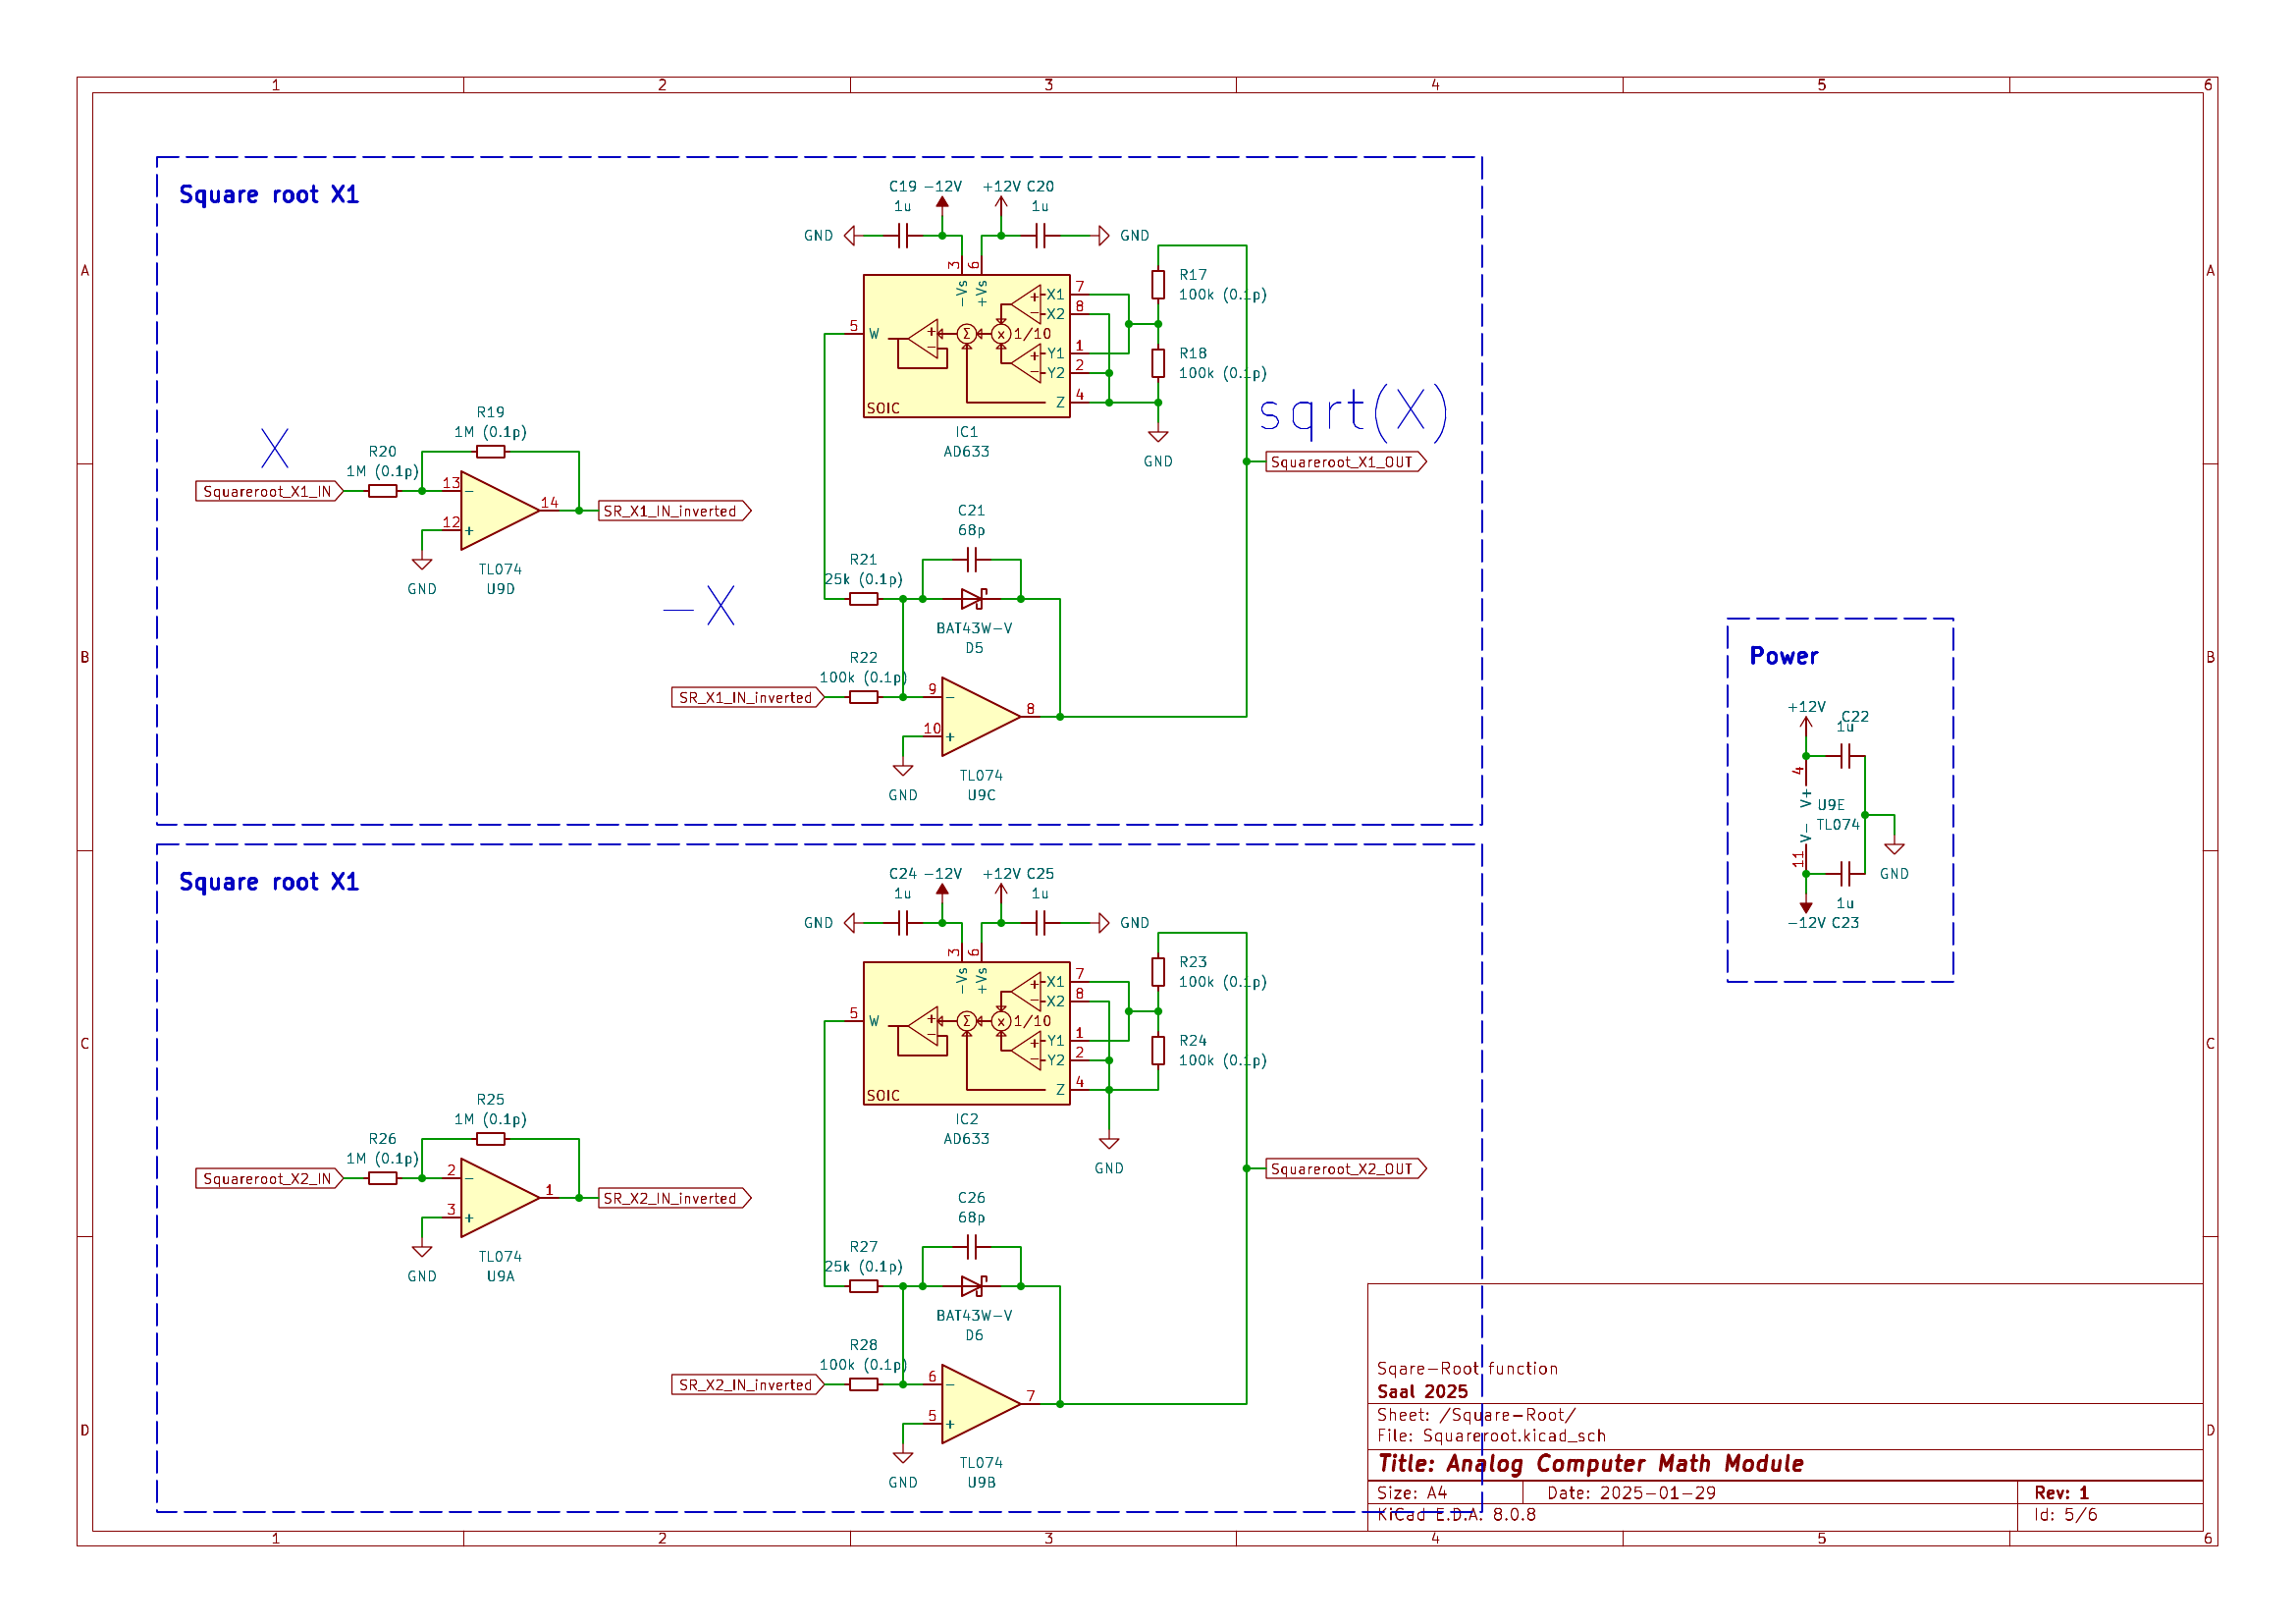Select Schottky diode D5 symbol
Screen dimensions: 2296x1624
tap(973, 599)
